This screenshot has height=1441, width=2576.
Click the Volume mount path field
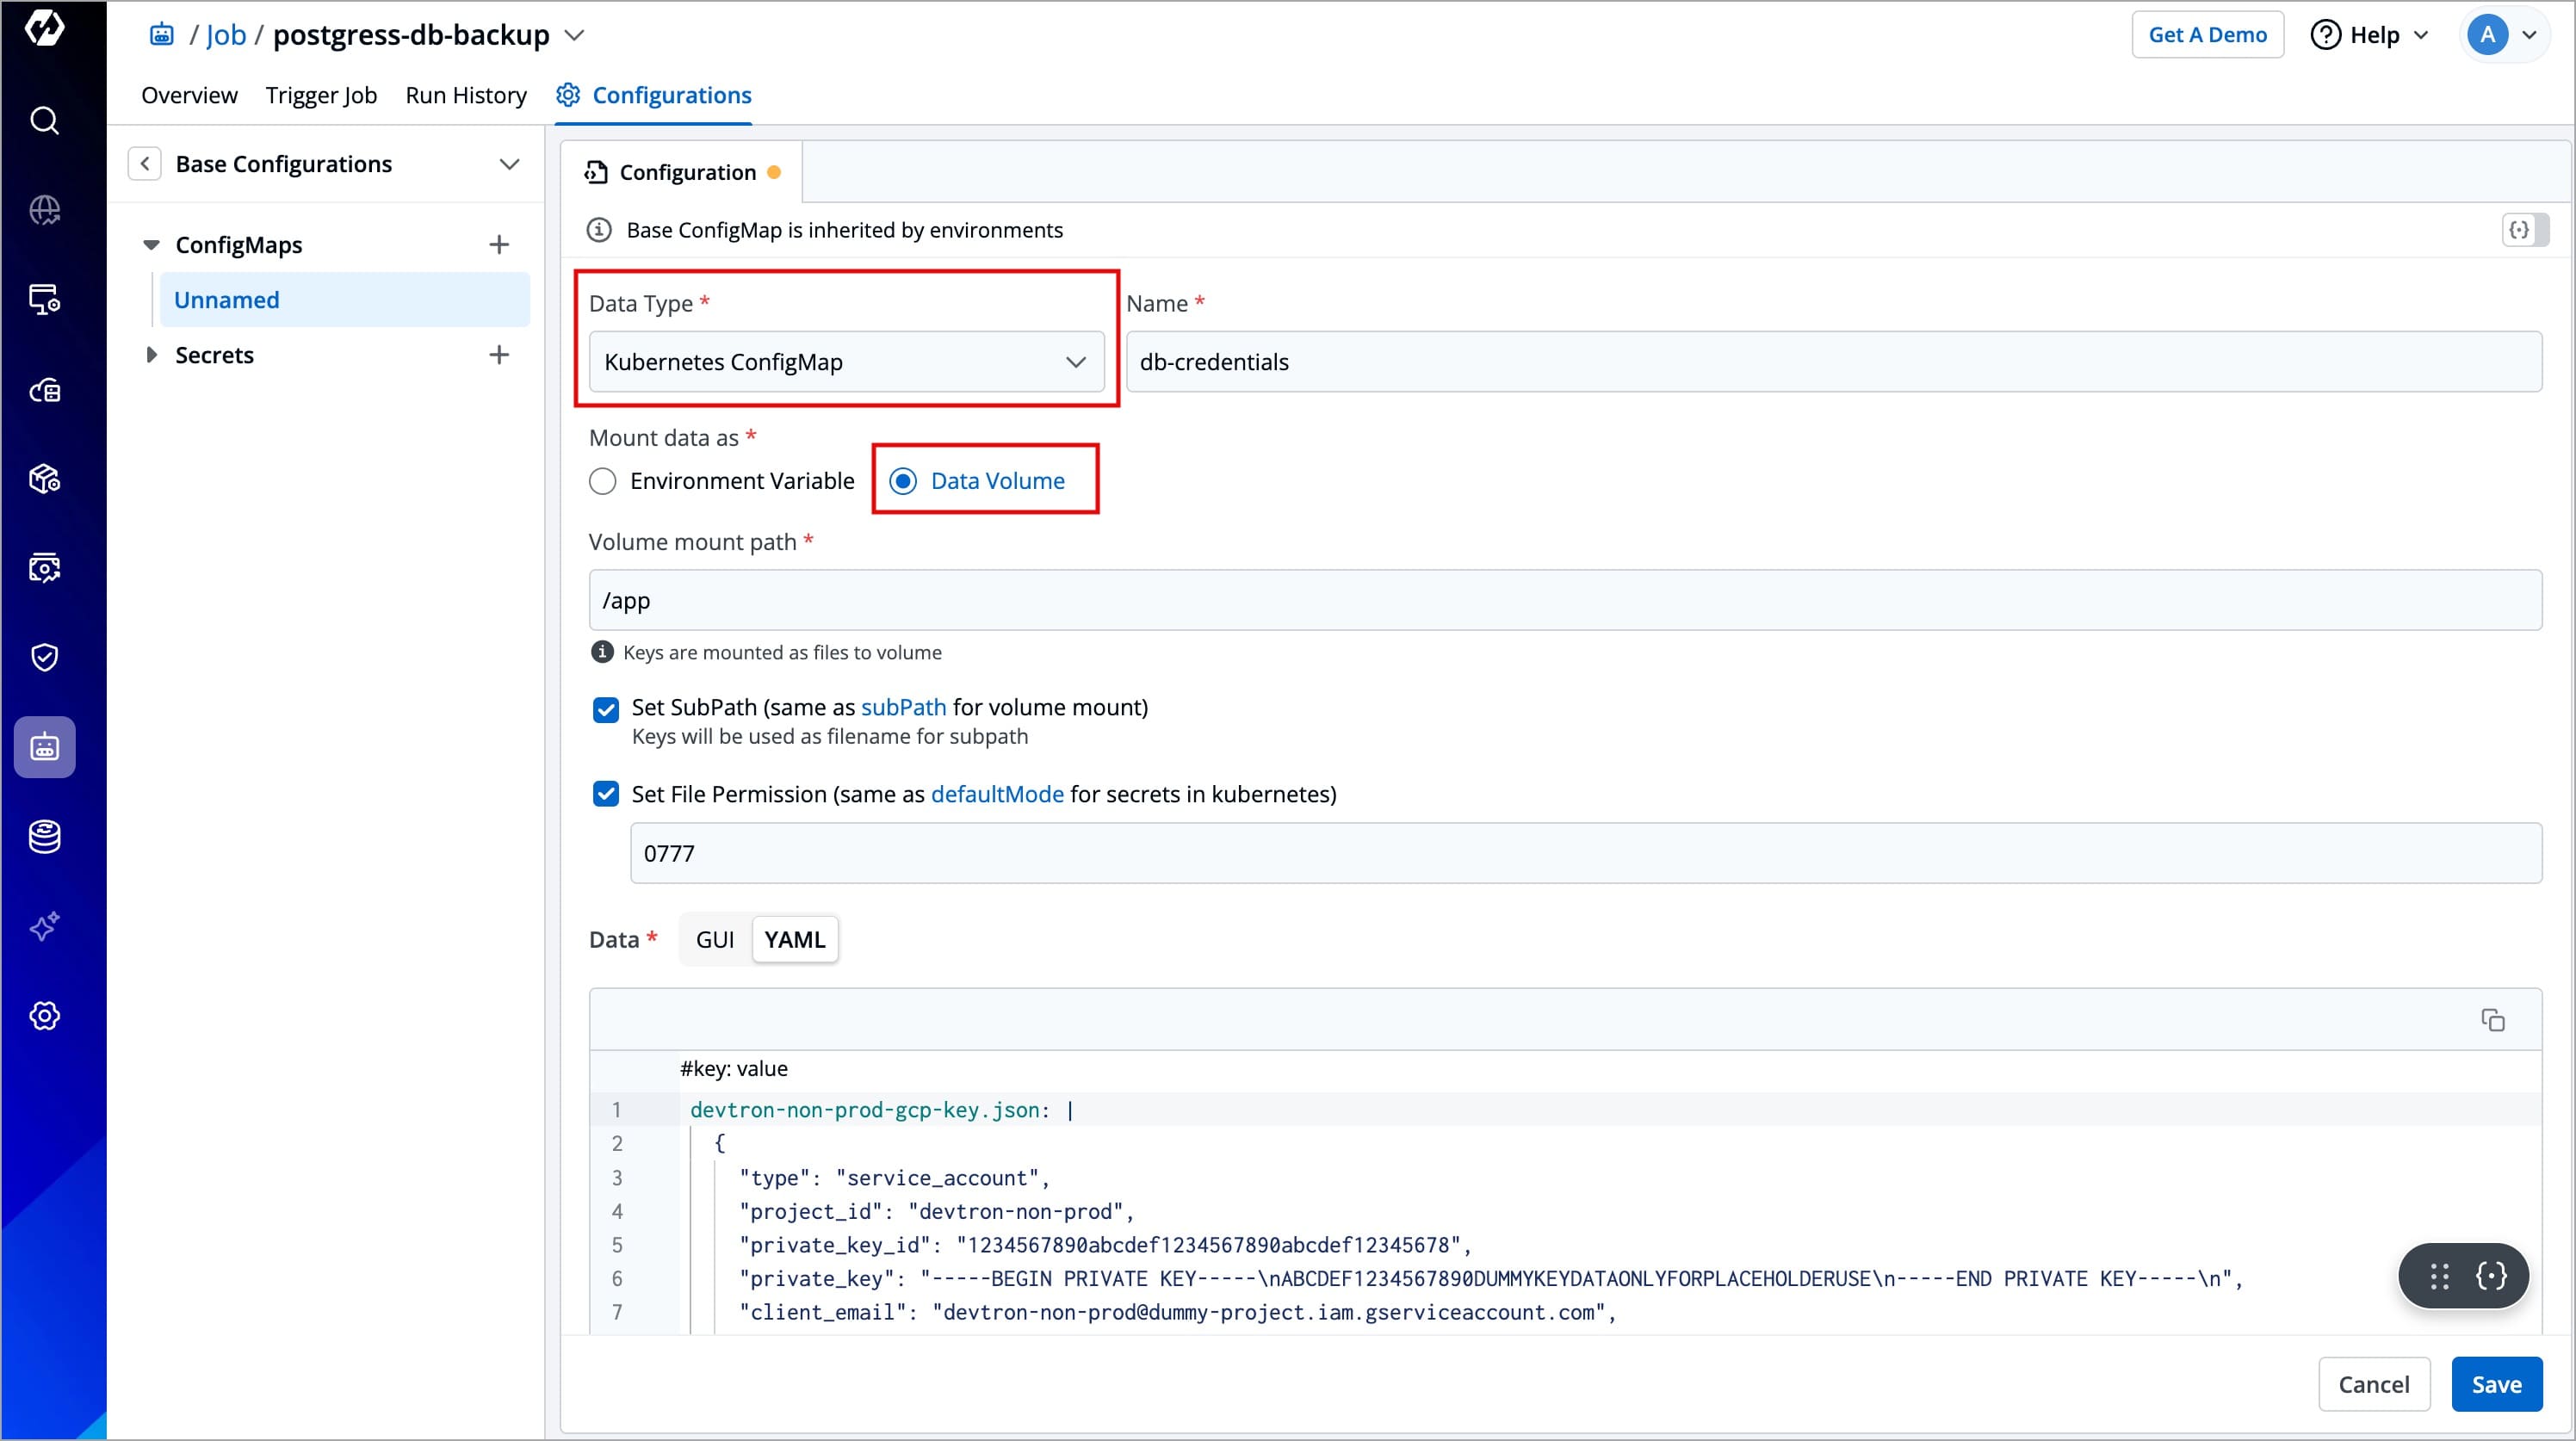[x=1565, y=600]
